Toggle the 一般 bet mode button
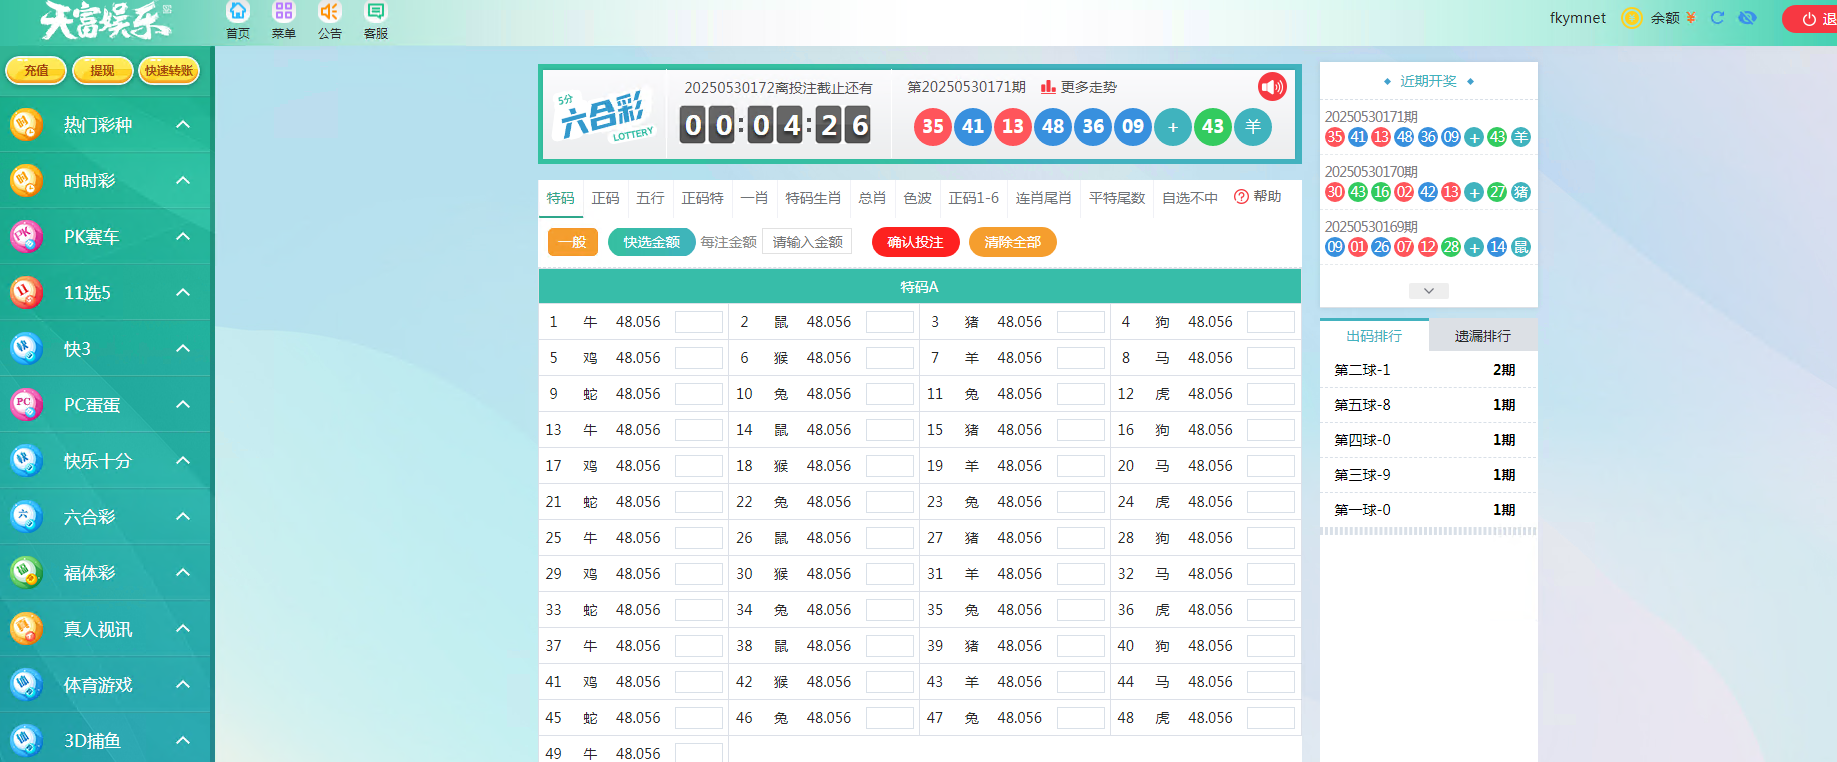1837x762 pixels. 573,242
